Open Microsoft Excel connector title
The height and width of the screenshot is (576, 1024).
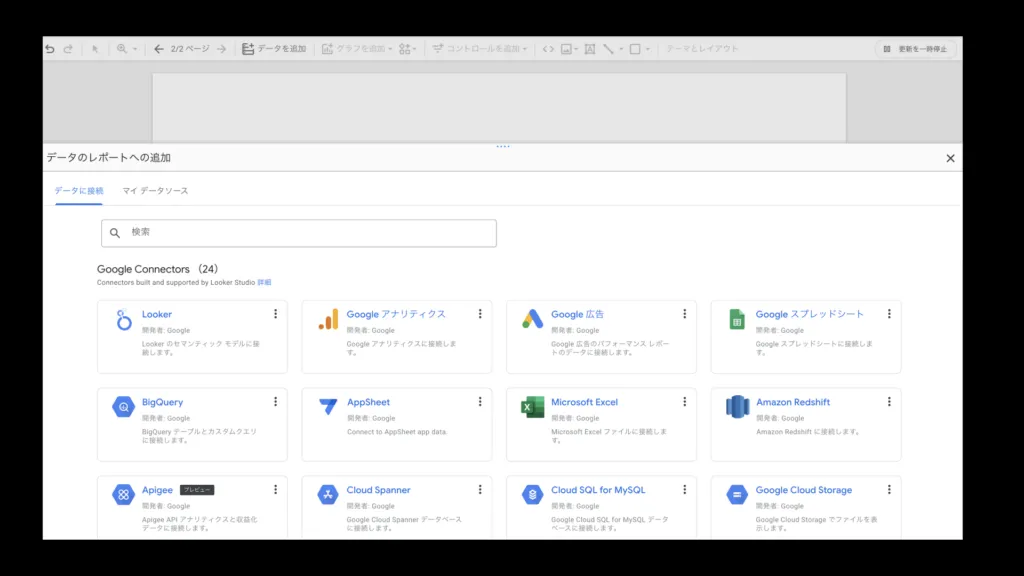[584, 402]
